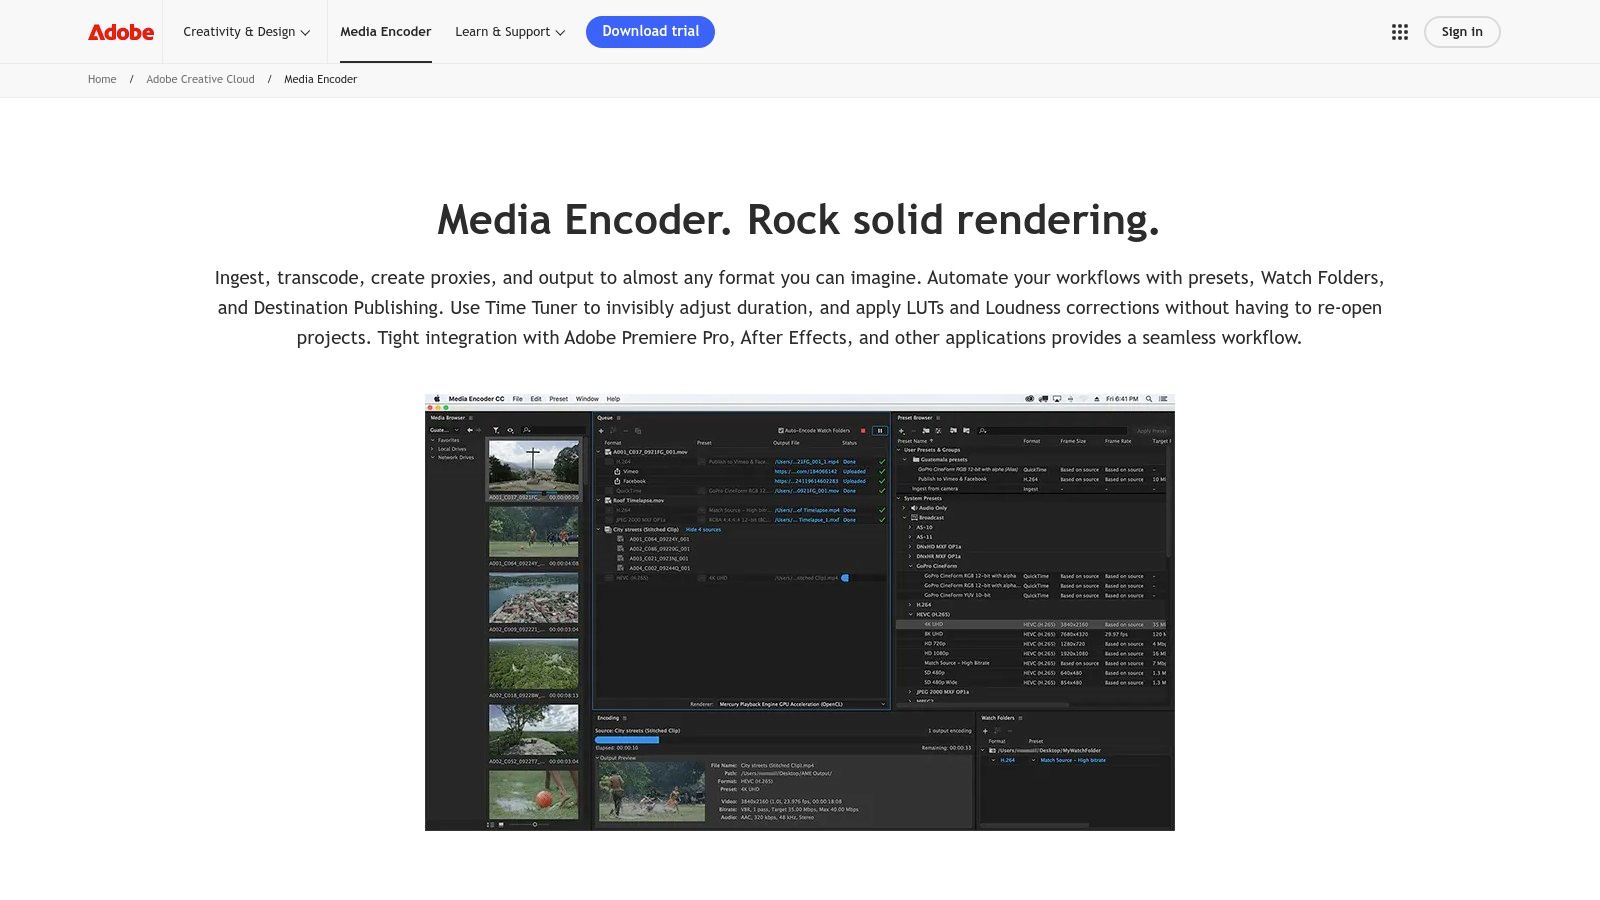Click the red stop queue button
The width and height of the screenshot is (1600, 900).
click(863, 431)
